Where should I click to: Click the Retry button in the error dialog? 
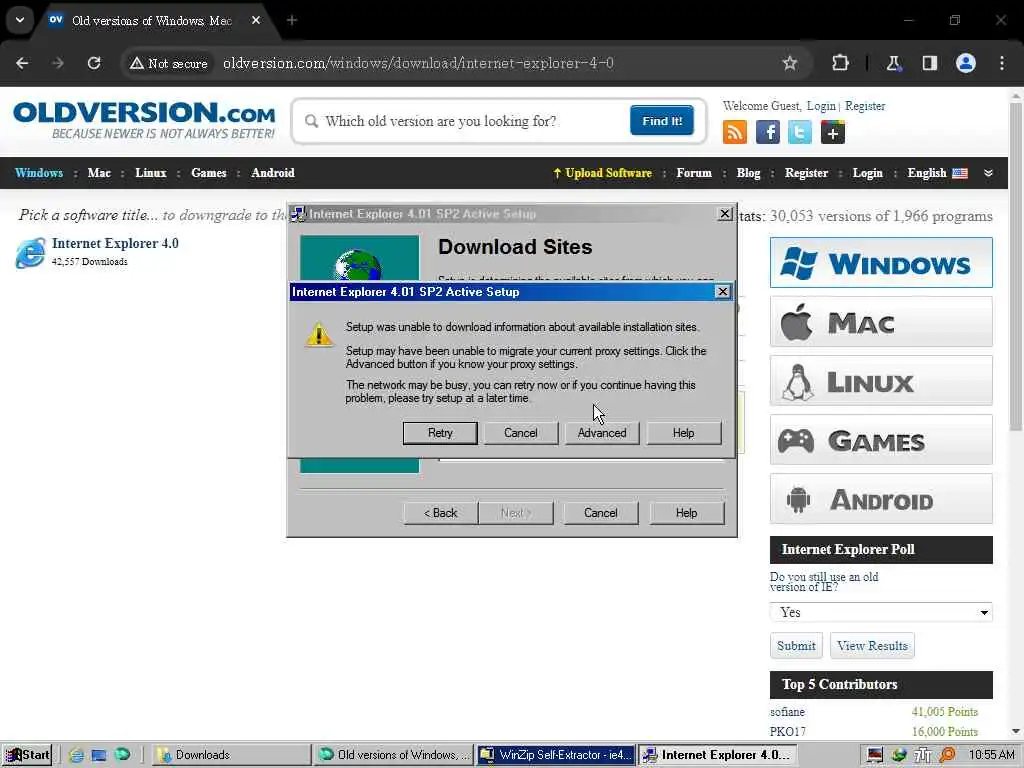tap(440, 433)
